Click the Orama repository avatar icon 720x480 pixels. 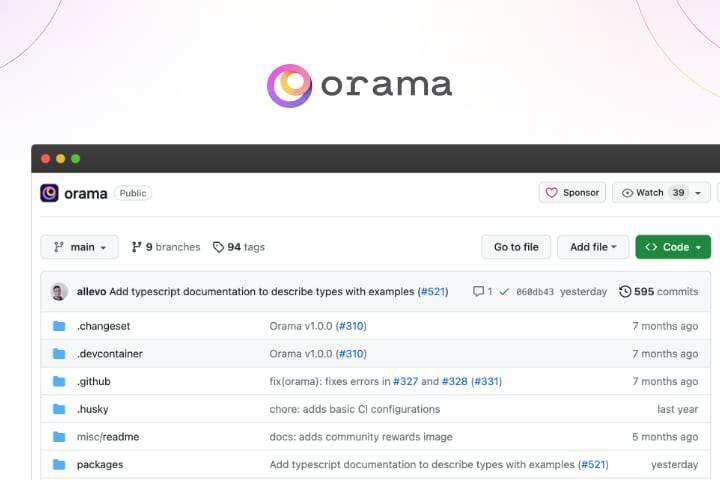tap(49, 193)
